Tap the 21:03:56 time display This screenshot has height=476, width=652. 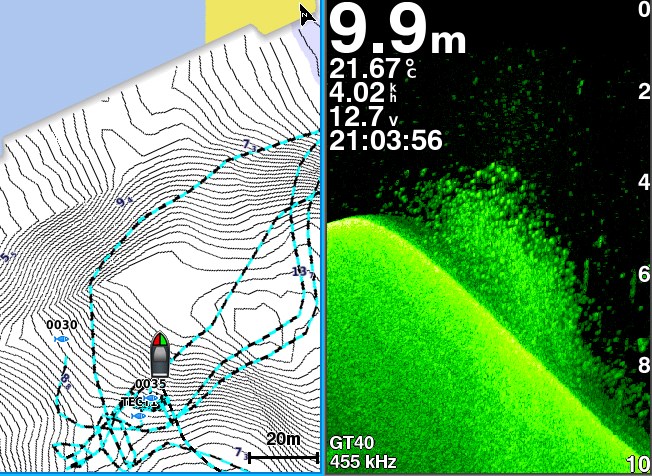tap(385, 141)
